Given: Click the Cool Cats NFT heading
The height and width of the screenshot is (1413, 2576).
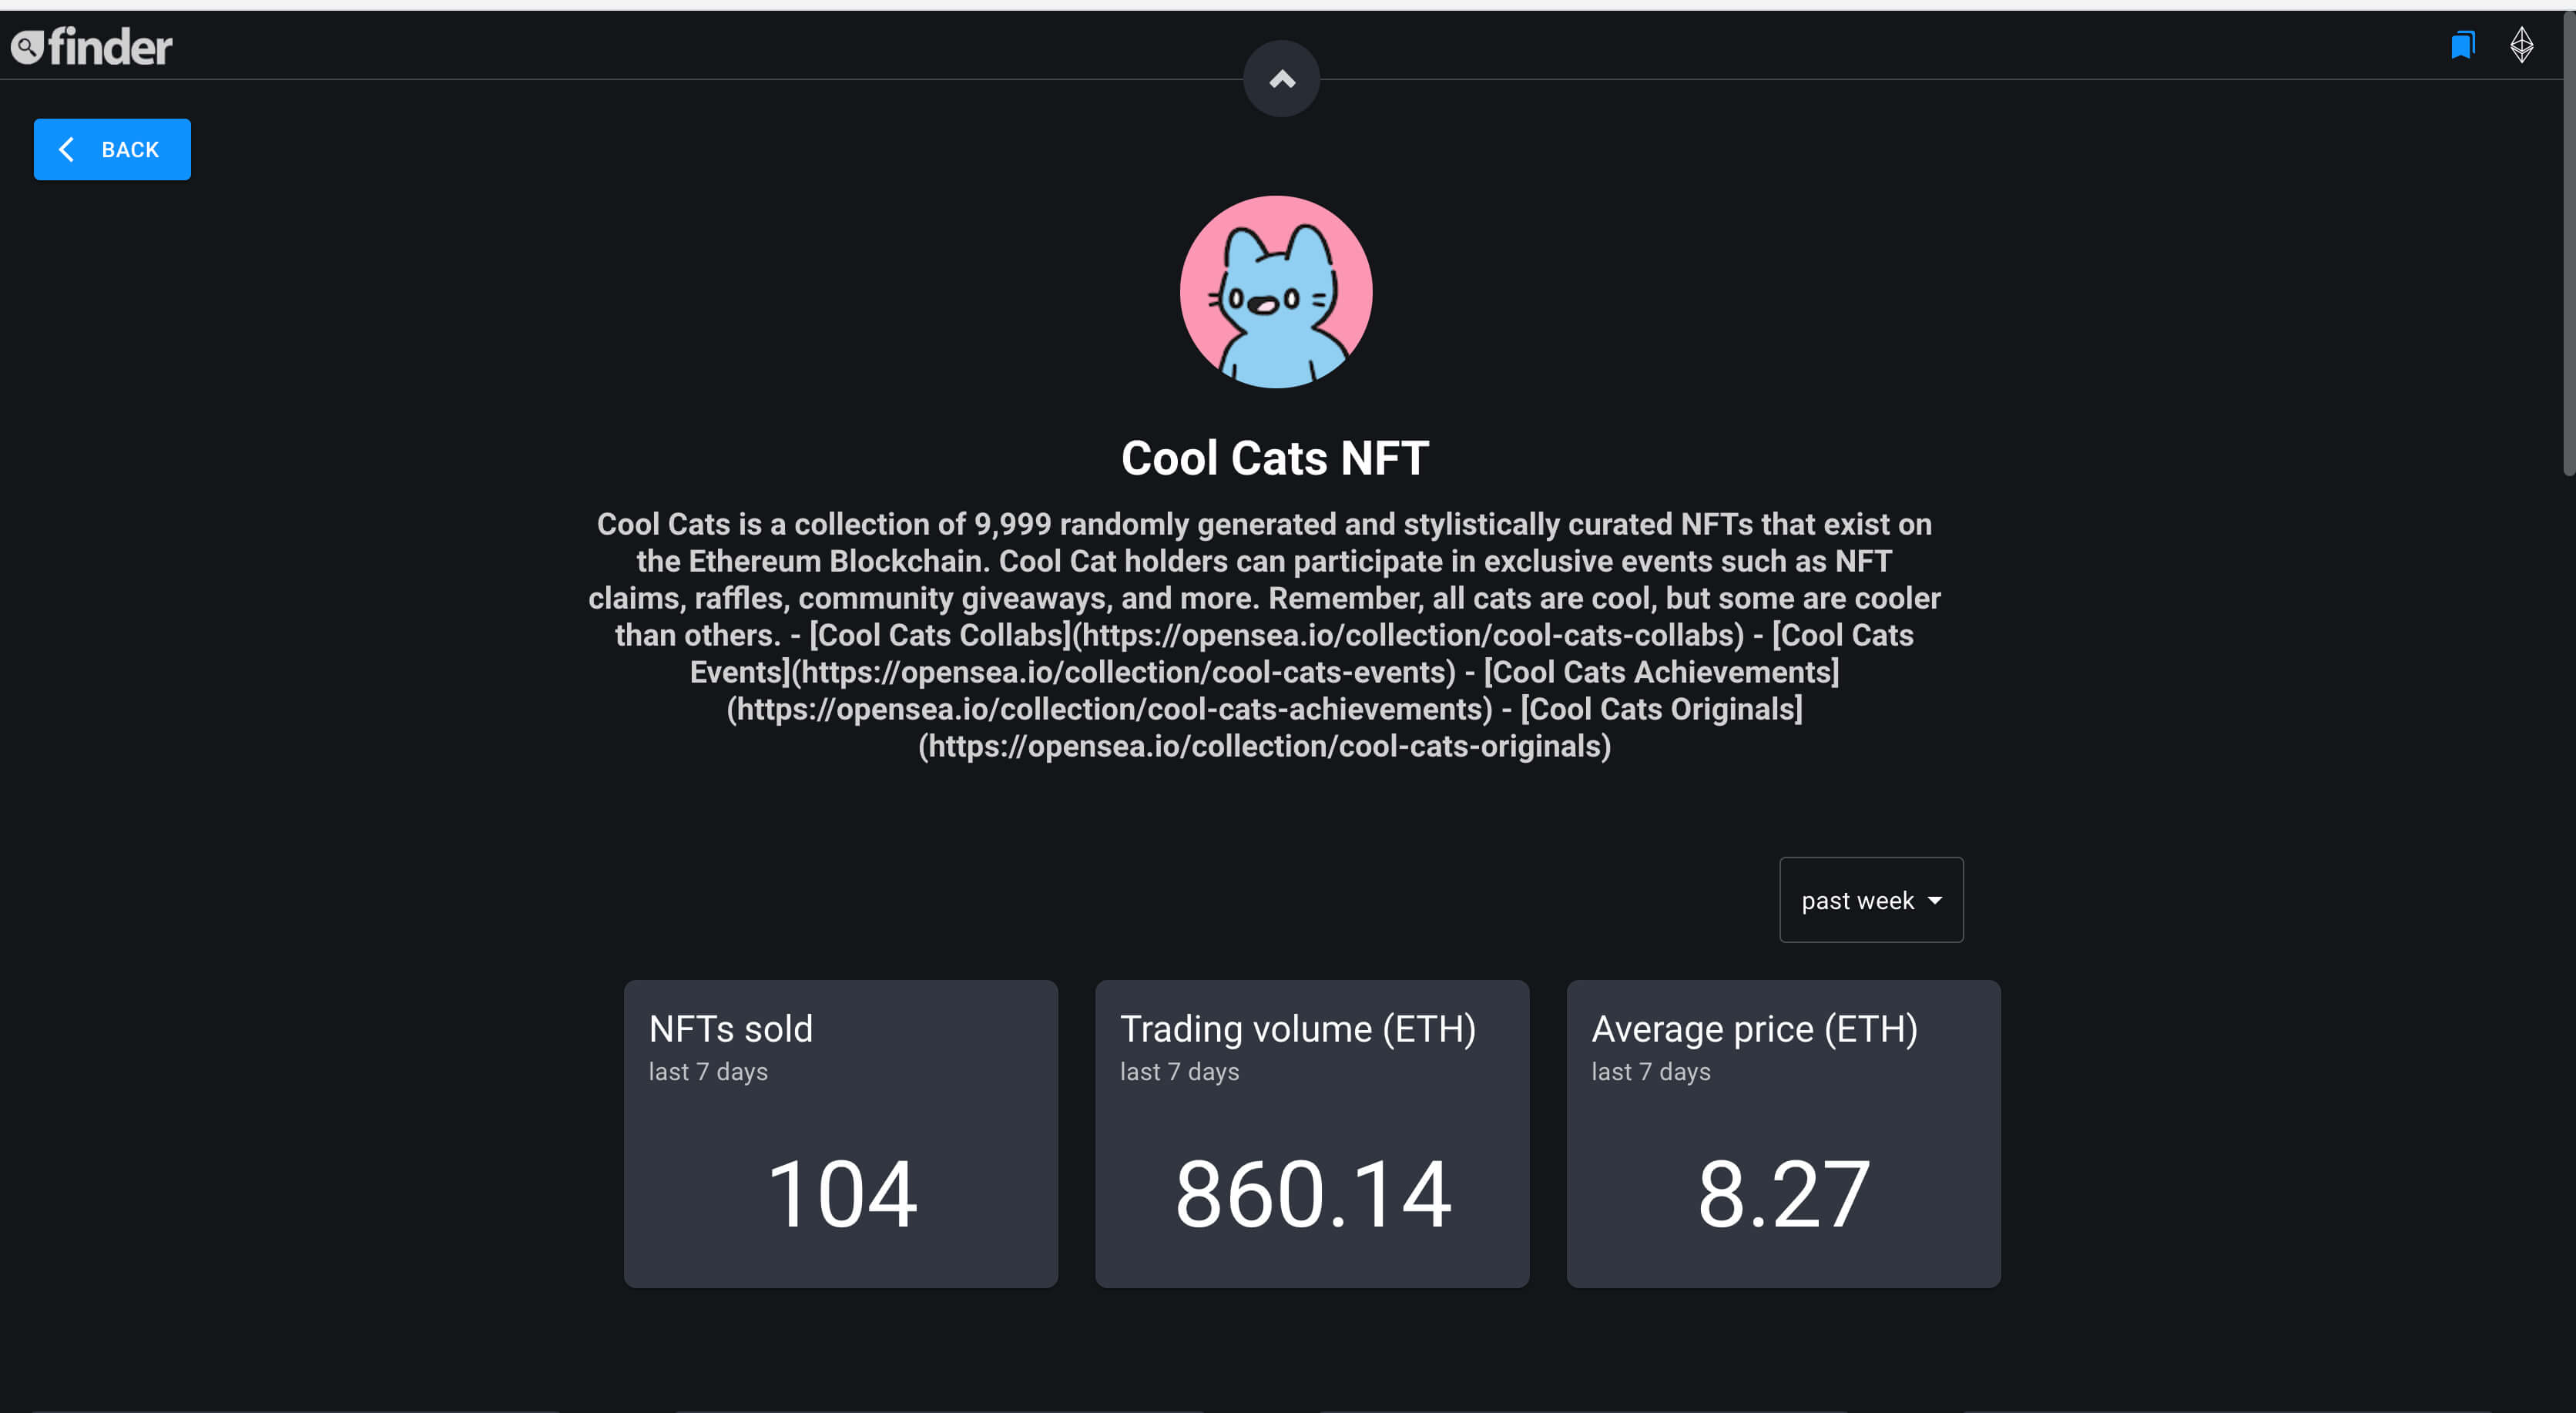Looking at the screenshot, I should click(1275, 458).
